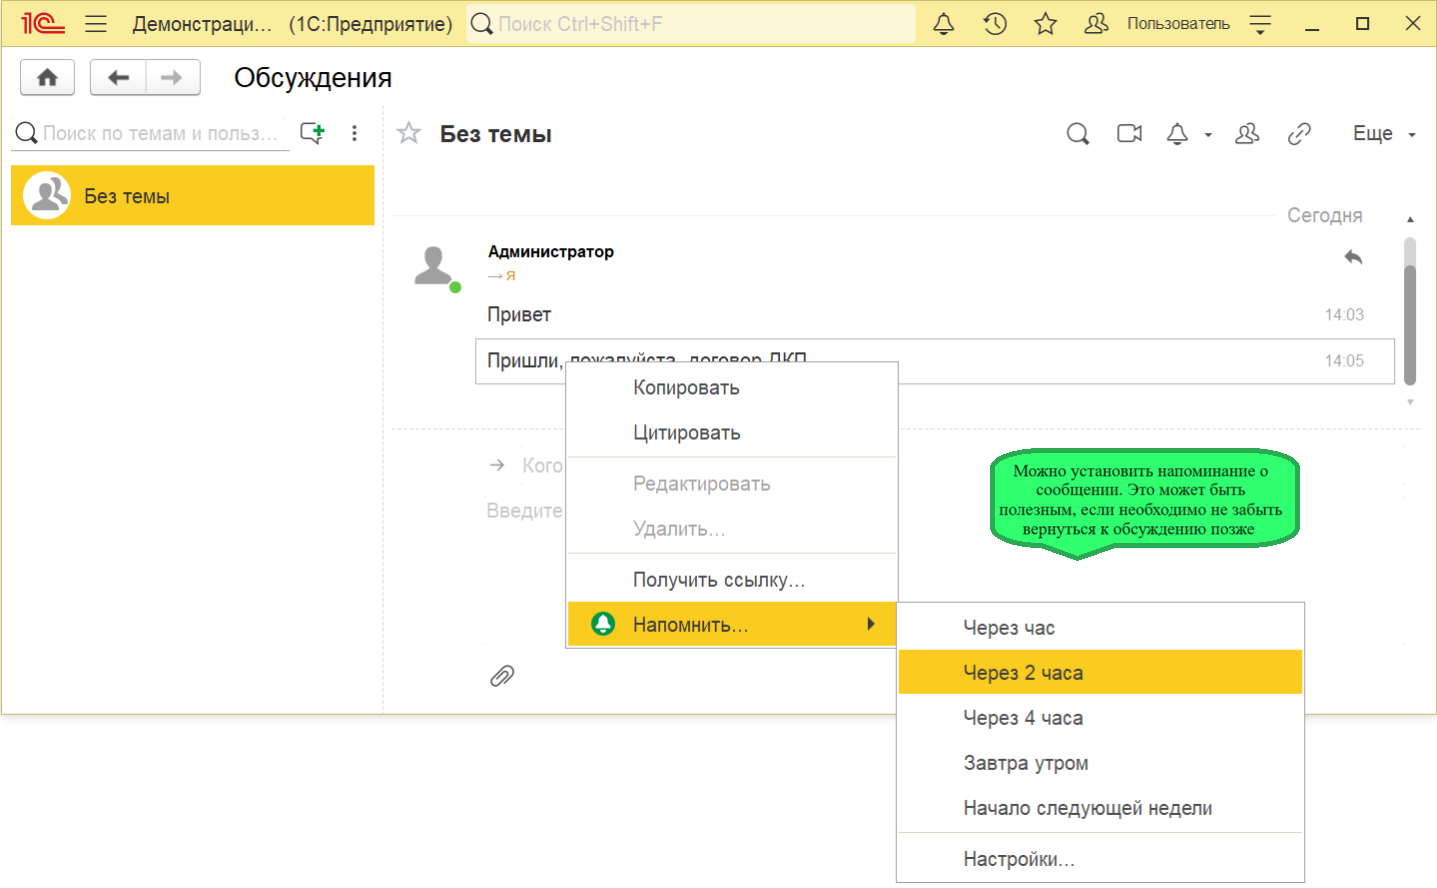Open discussion participants icon
The width and height of the screenshot is (1437, 888).
tap(1246, 134)
